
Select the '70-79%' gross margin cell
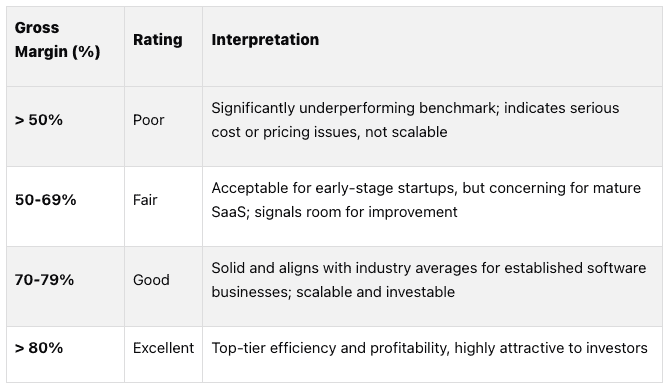coord(65,286)
